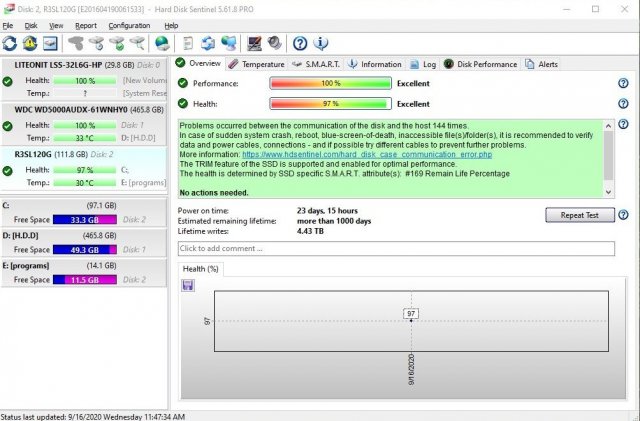Switch to the S.M.A.R.T. tab
The width and height of the screenshot is (640, 421).
point(315,64)
